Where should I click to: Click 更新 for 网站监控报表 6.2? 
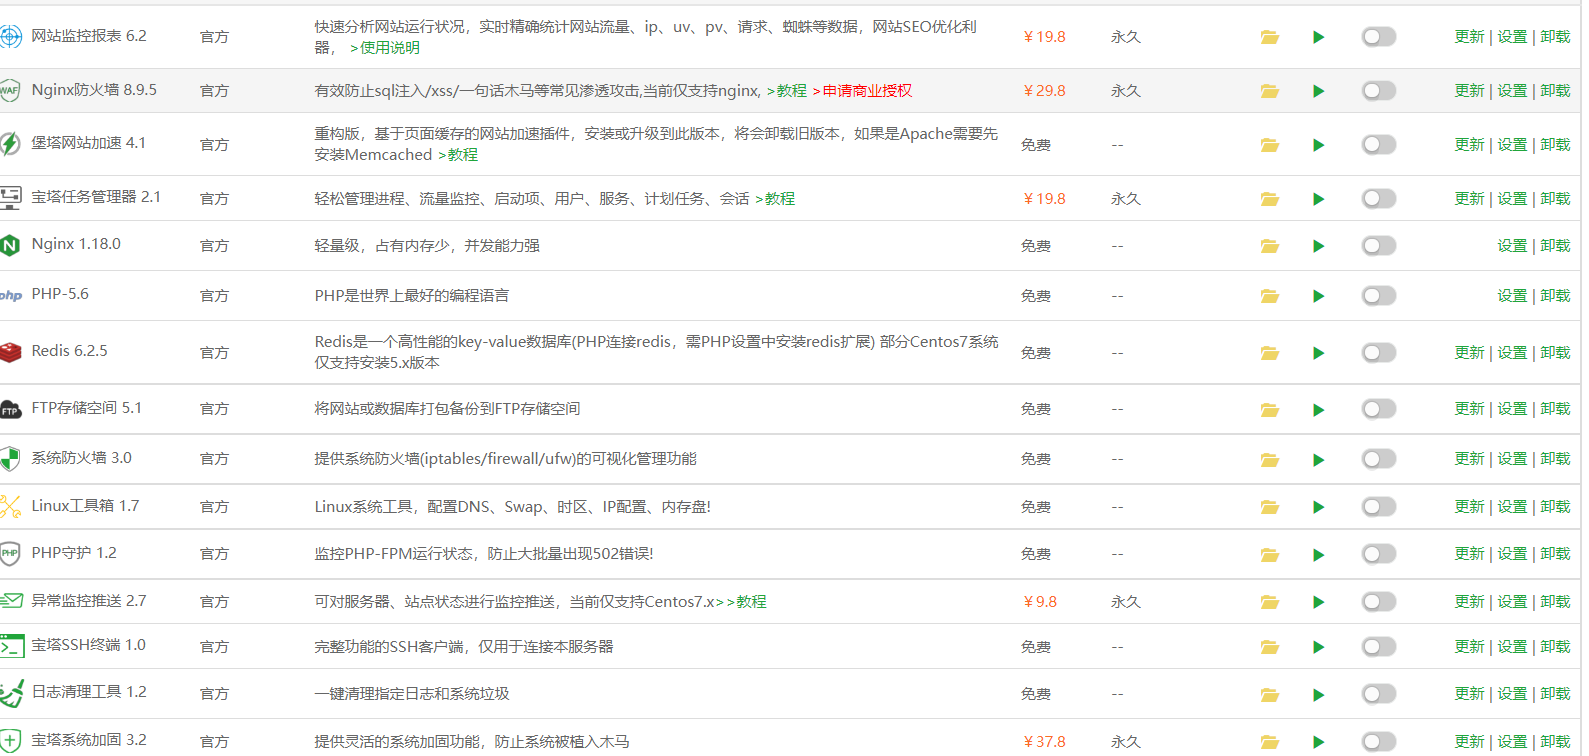[x=1469, y=37]
